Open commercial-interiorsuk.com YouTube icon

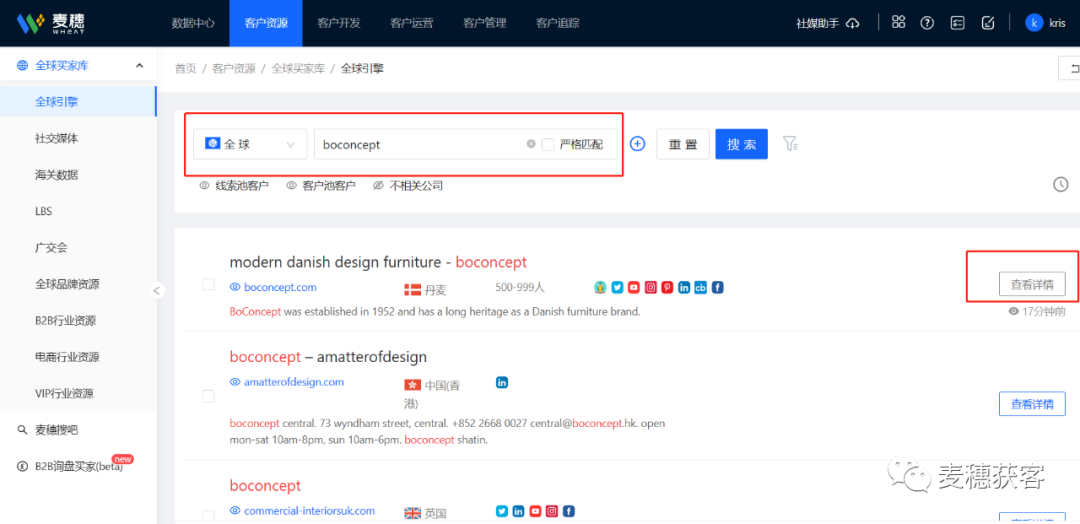pyautogui.click(x=535, y=511)
